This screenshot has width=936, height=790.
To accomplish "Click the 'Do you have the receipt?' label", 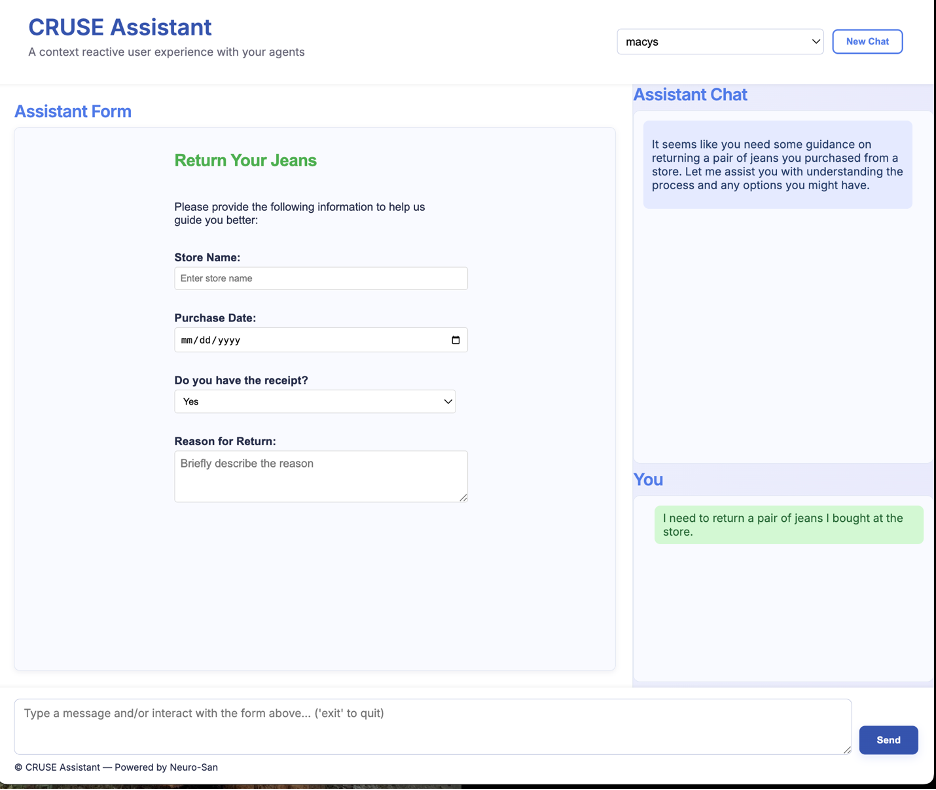I will coord(241,380).
